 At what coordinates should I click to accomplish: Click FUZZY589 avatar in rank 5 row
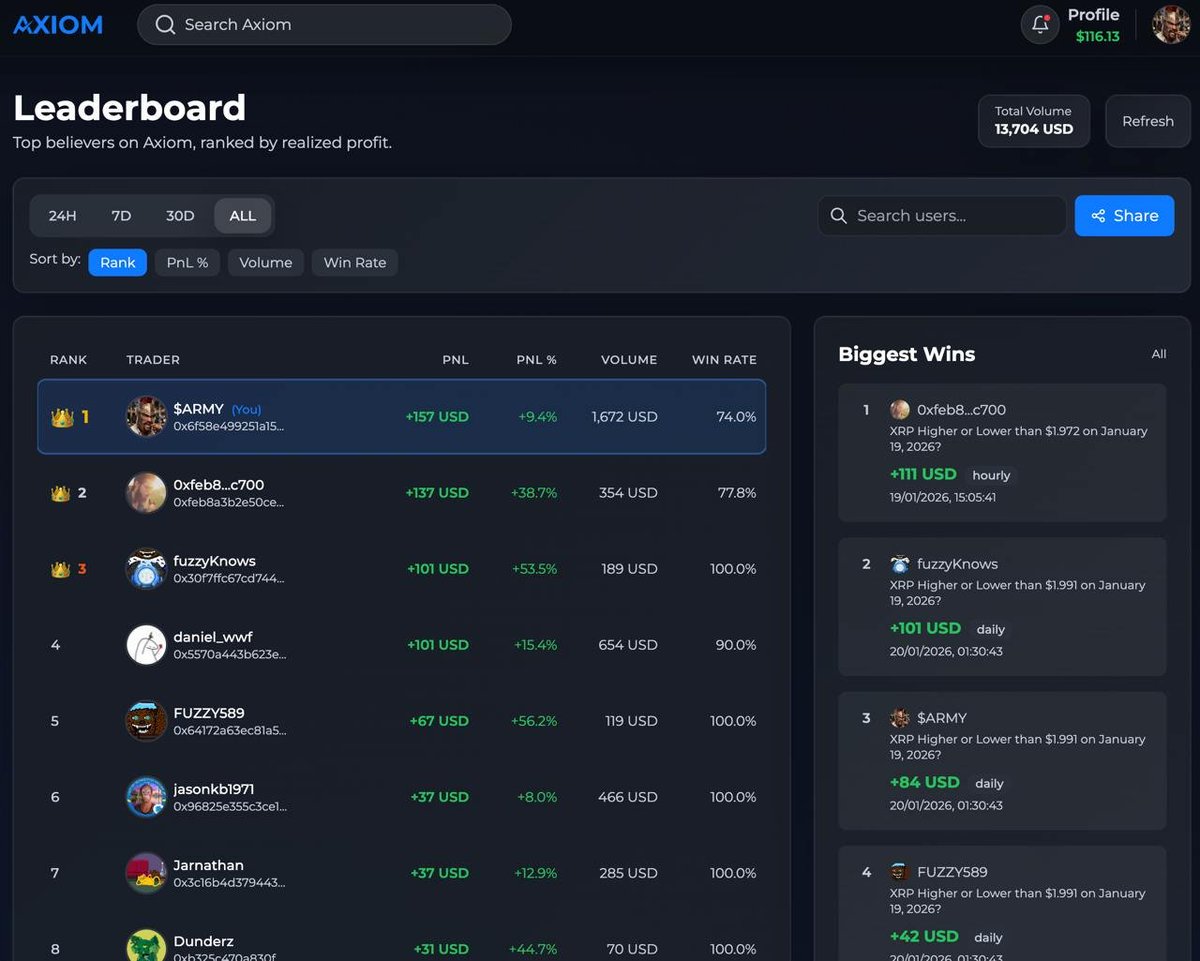click(x=146, y=721)
